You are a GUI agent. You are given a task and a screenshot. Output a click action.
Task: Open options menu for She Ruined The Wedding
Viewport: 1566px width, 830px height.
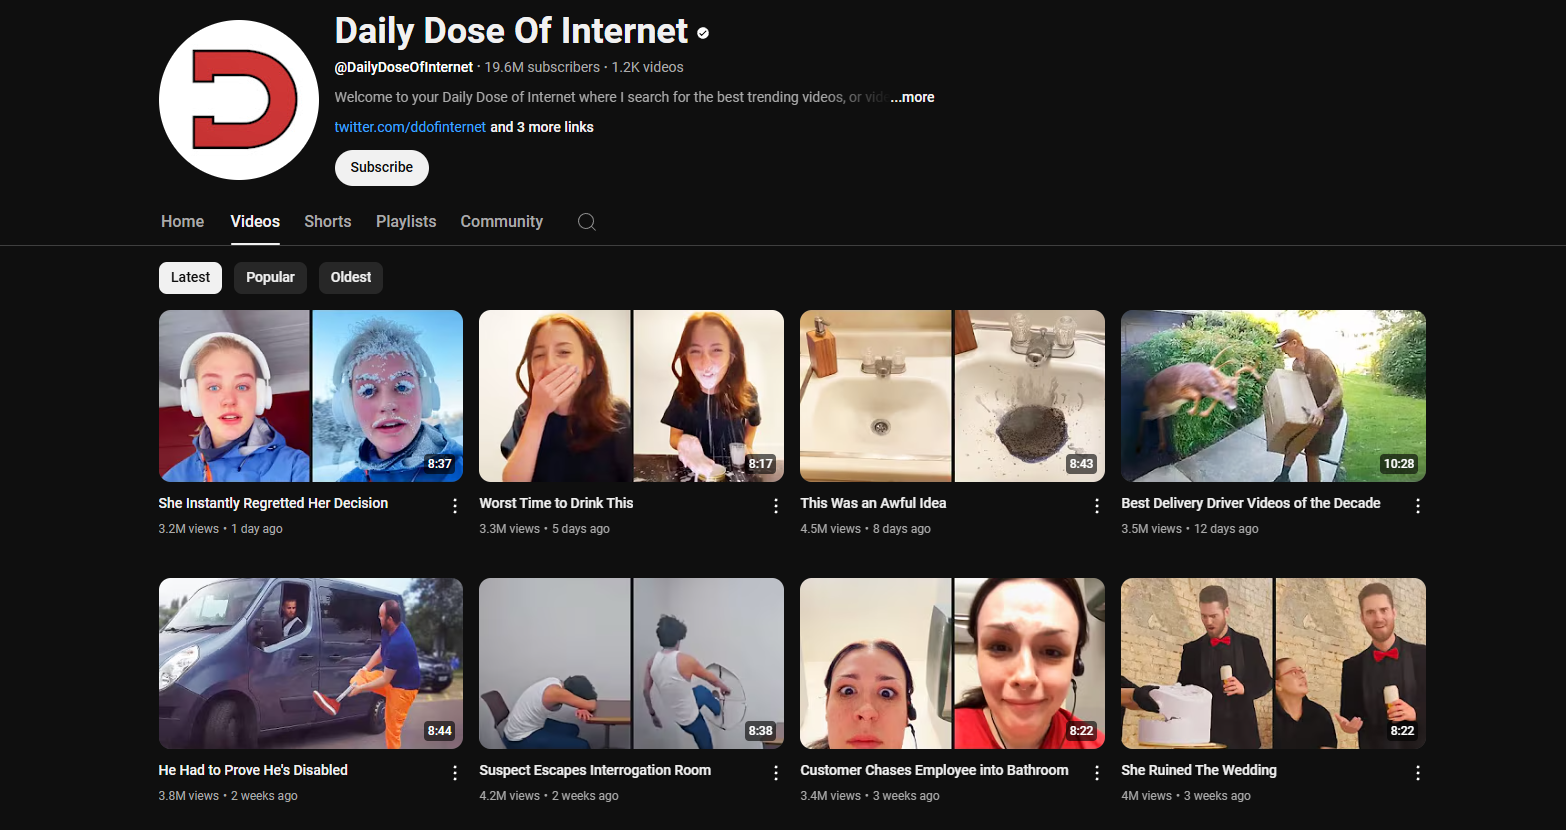point(1418,773)
